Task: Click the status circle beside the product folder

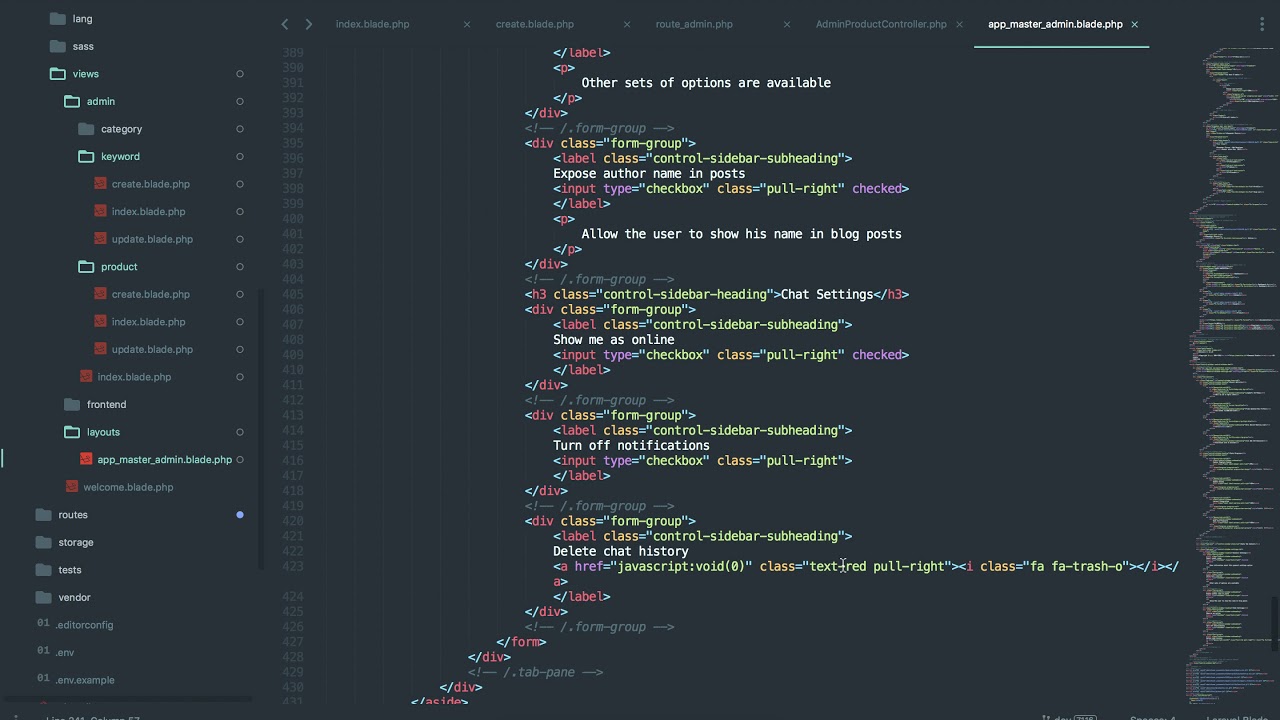Action: tap(240, 267)
